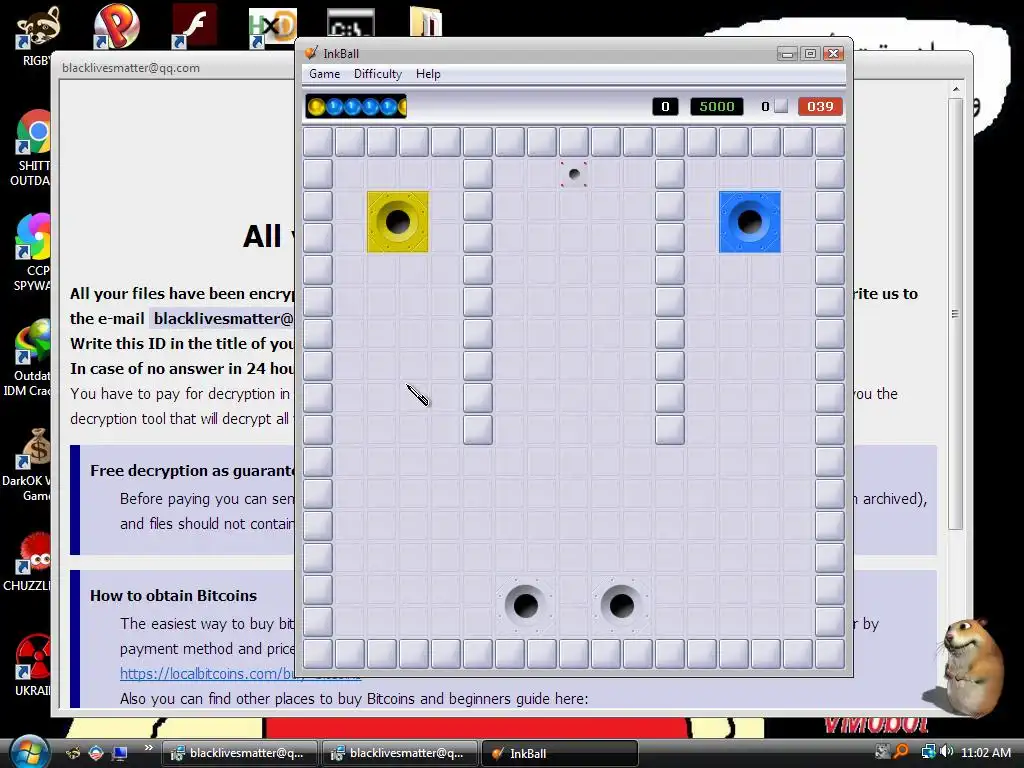
Task: Open the red P ball desktop shortcut
Action: [x=117, y=26]
